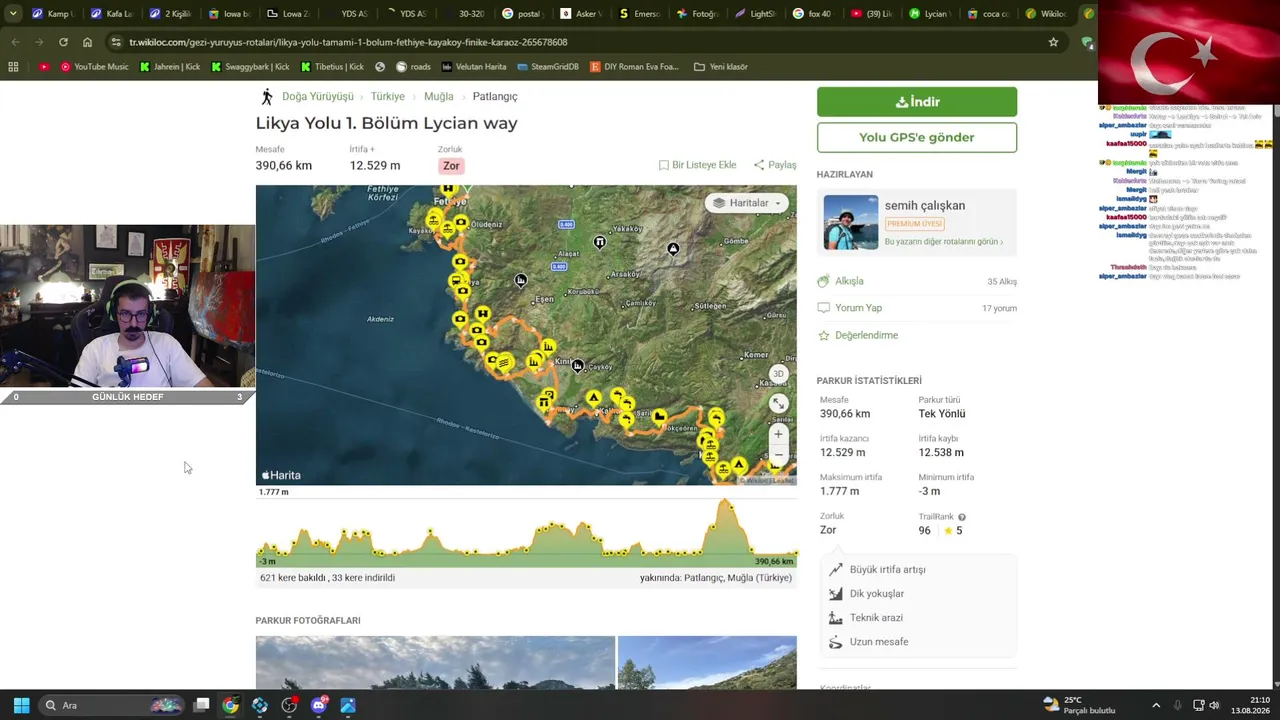Click the taskbar Ara search box
The width and height of the screenshot is (1280, 720).
112,705
